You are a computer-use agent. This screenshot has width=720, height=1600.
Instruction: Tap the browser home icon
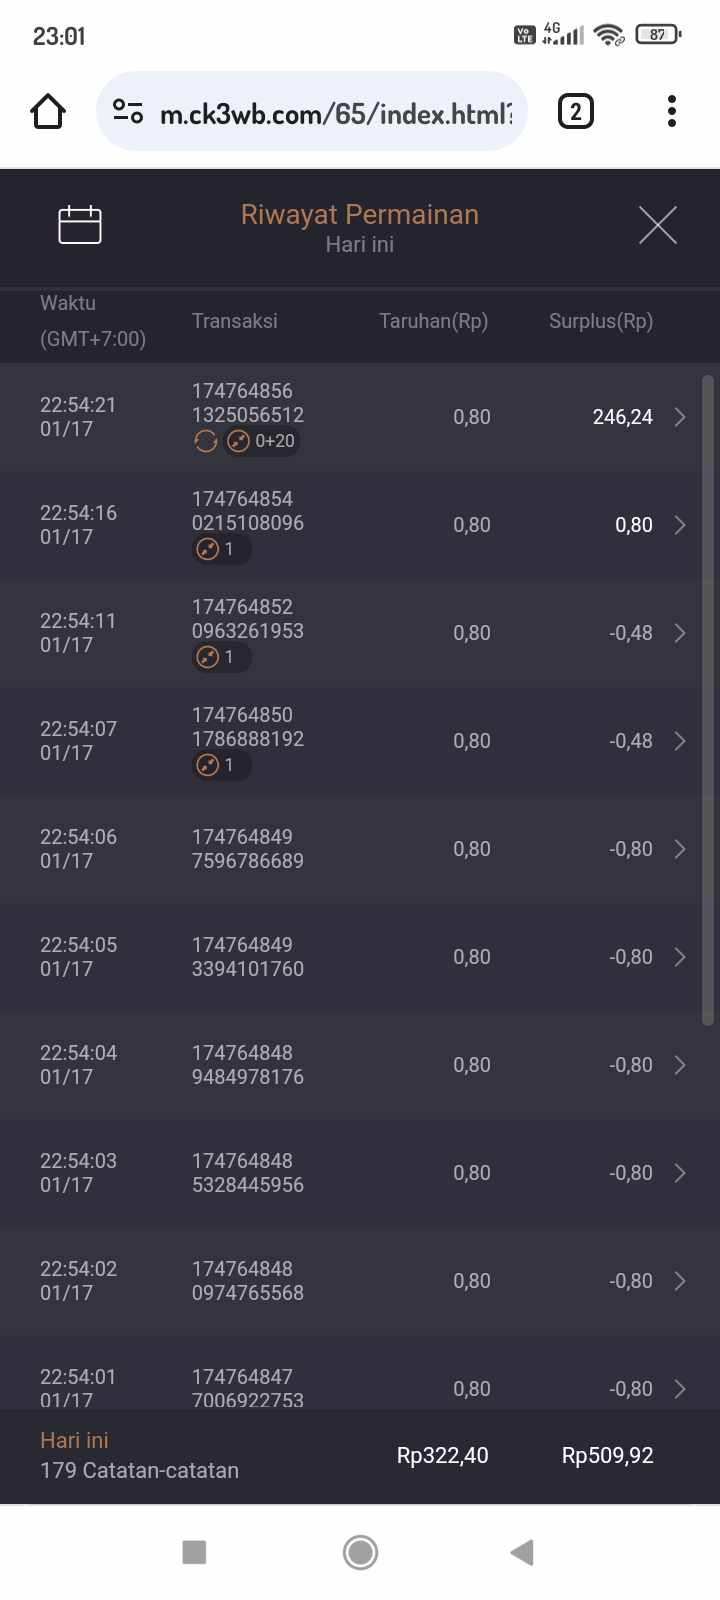click(48, 112)
